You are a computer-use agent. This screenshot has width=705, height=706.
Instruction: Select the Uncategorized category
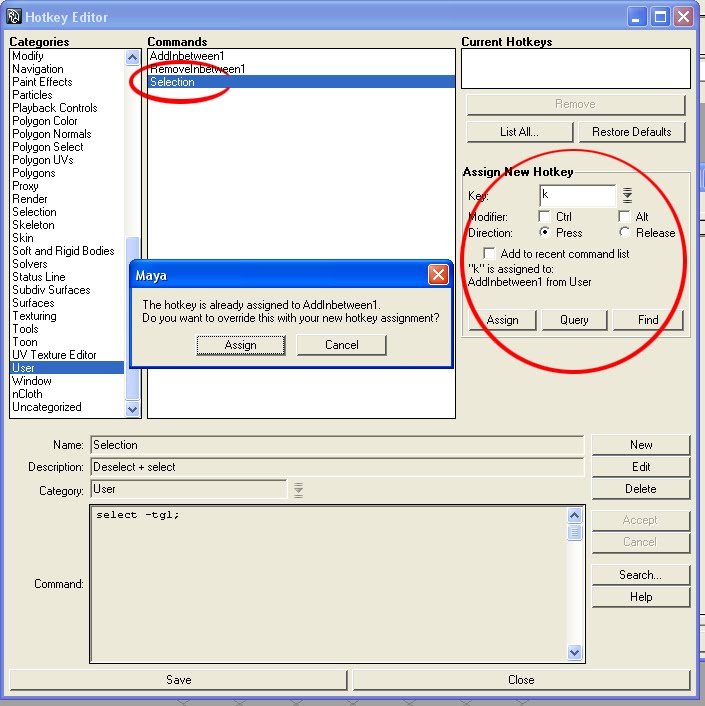[x=67, y=407]
